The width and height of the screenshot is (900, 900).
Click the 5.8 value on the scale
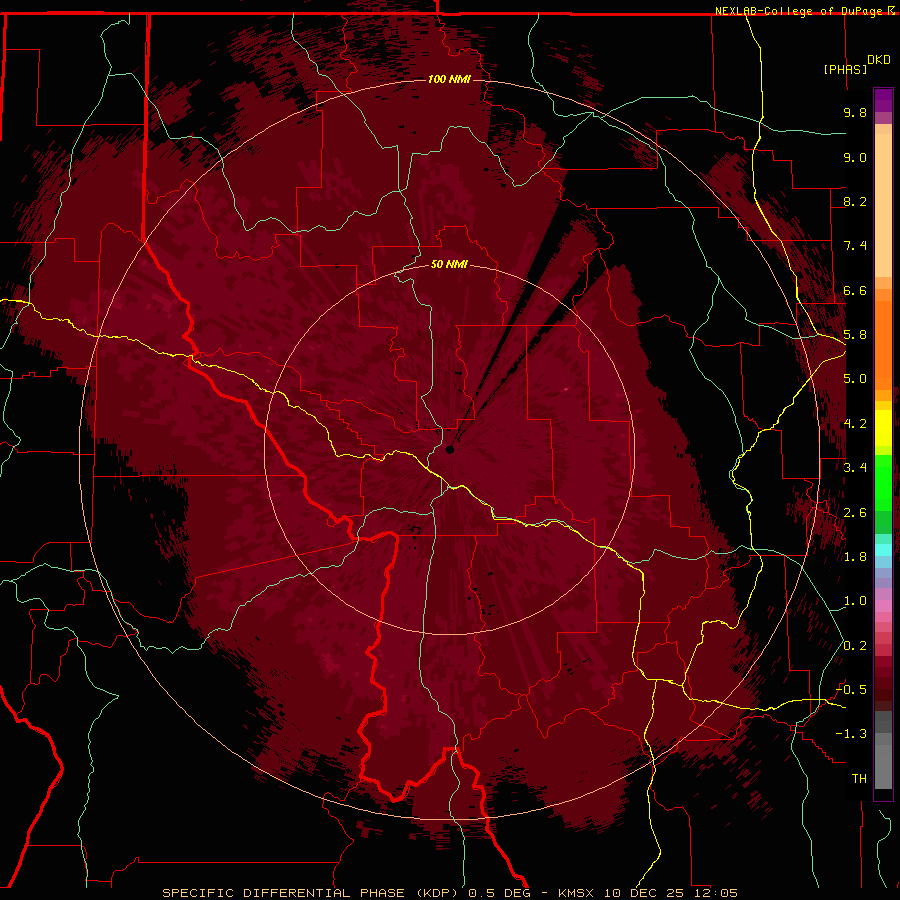click(855, 335)
